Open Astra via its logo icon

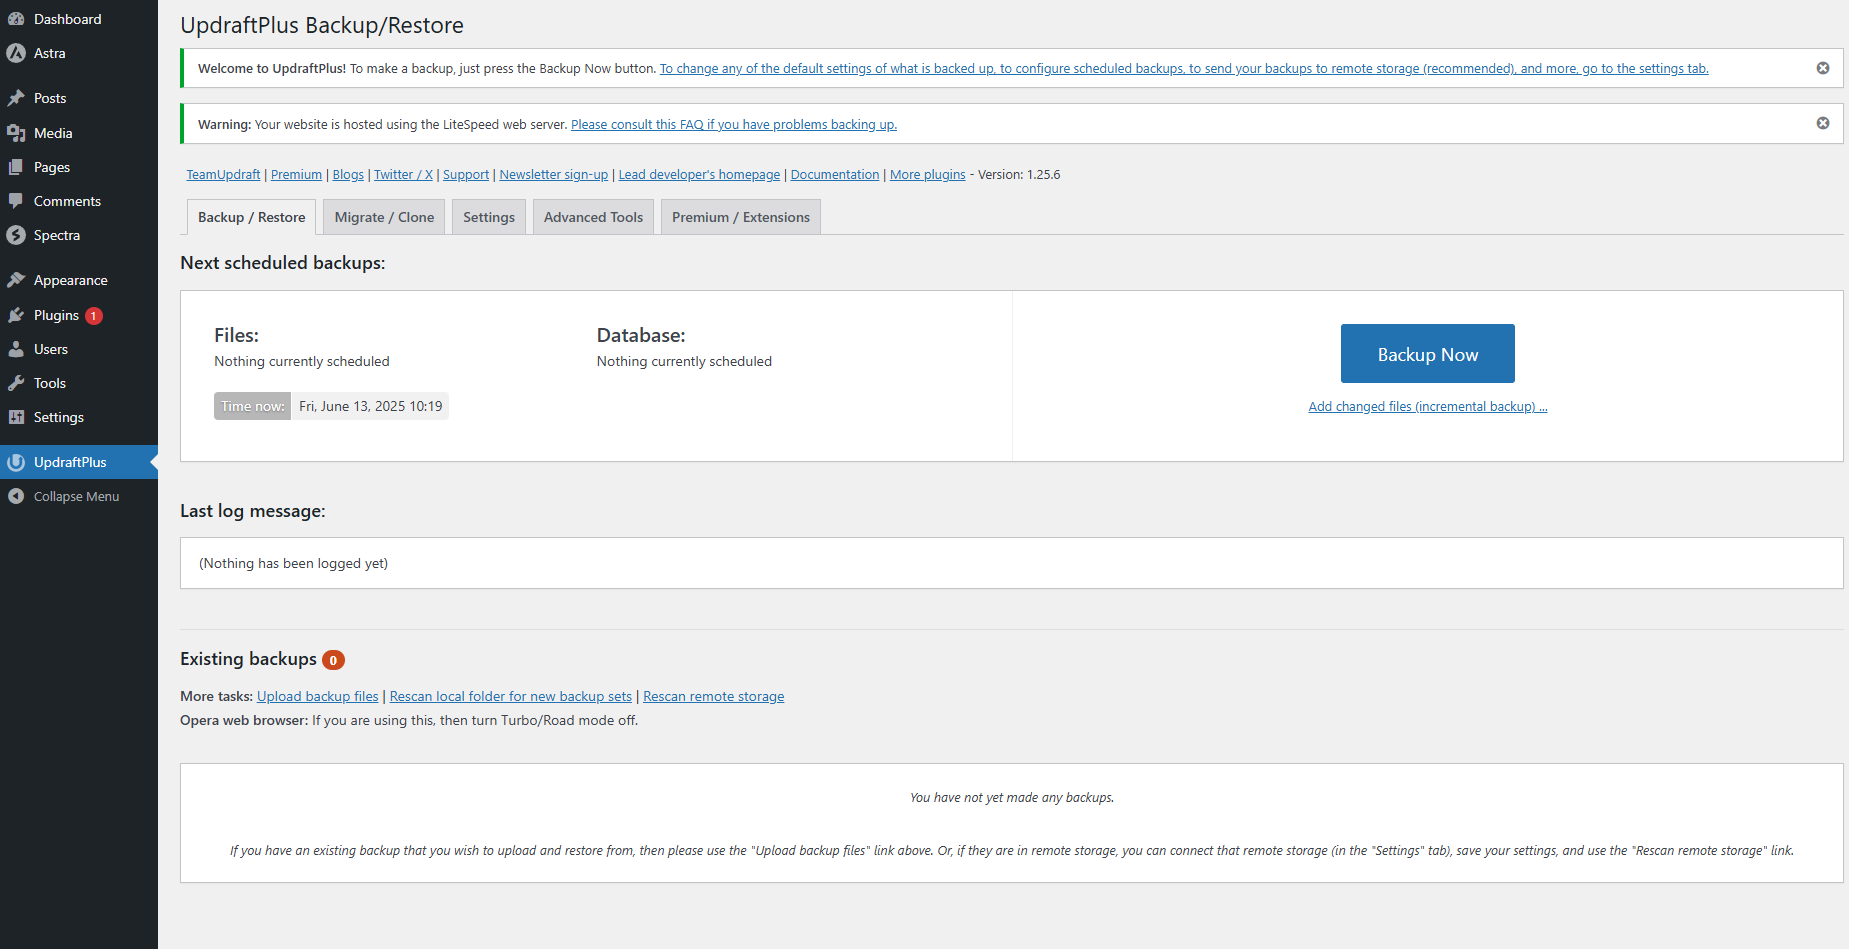click(16, 53)
